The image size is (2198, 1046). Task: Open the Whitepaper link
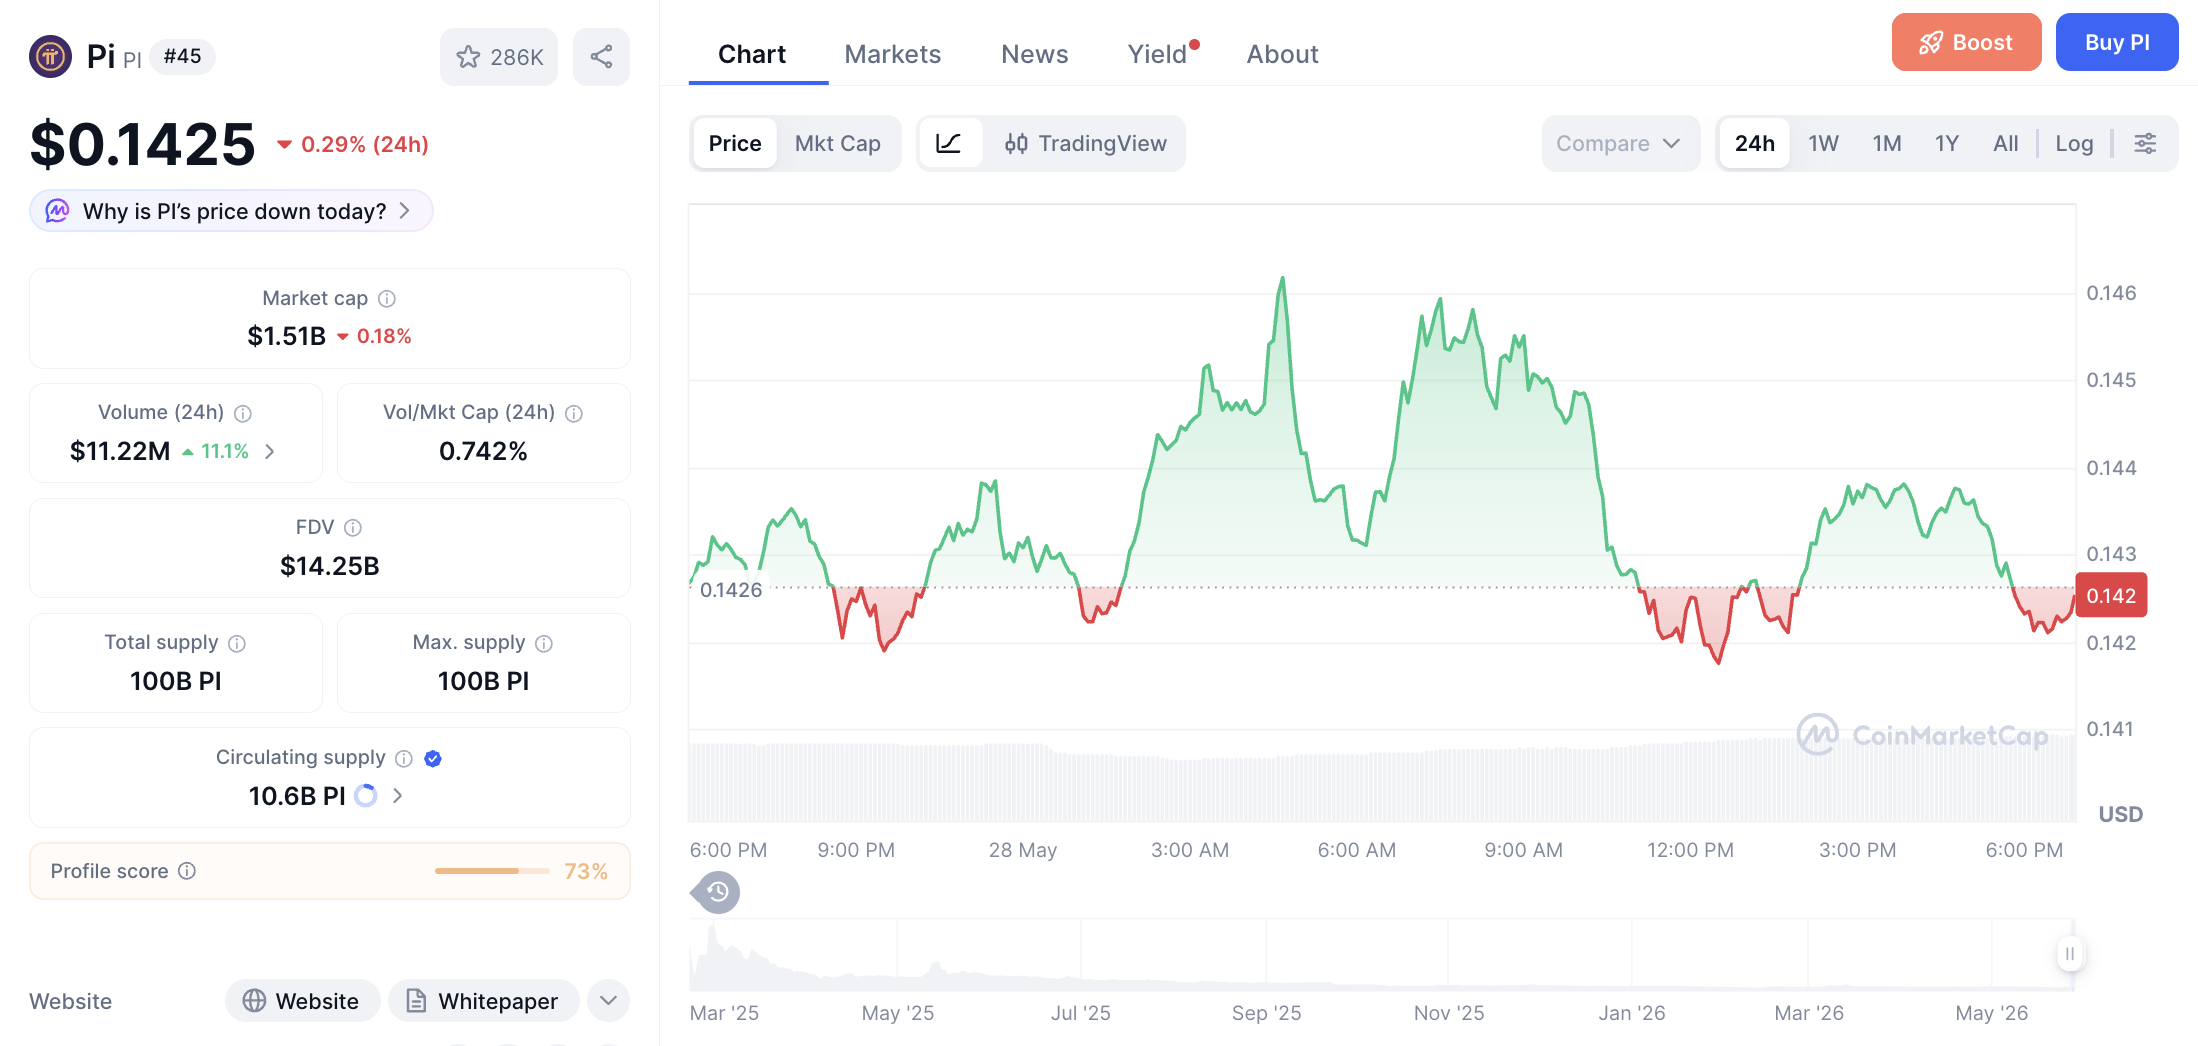(484, 1001)
